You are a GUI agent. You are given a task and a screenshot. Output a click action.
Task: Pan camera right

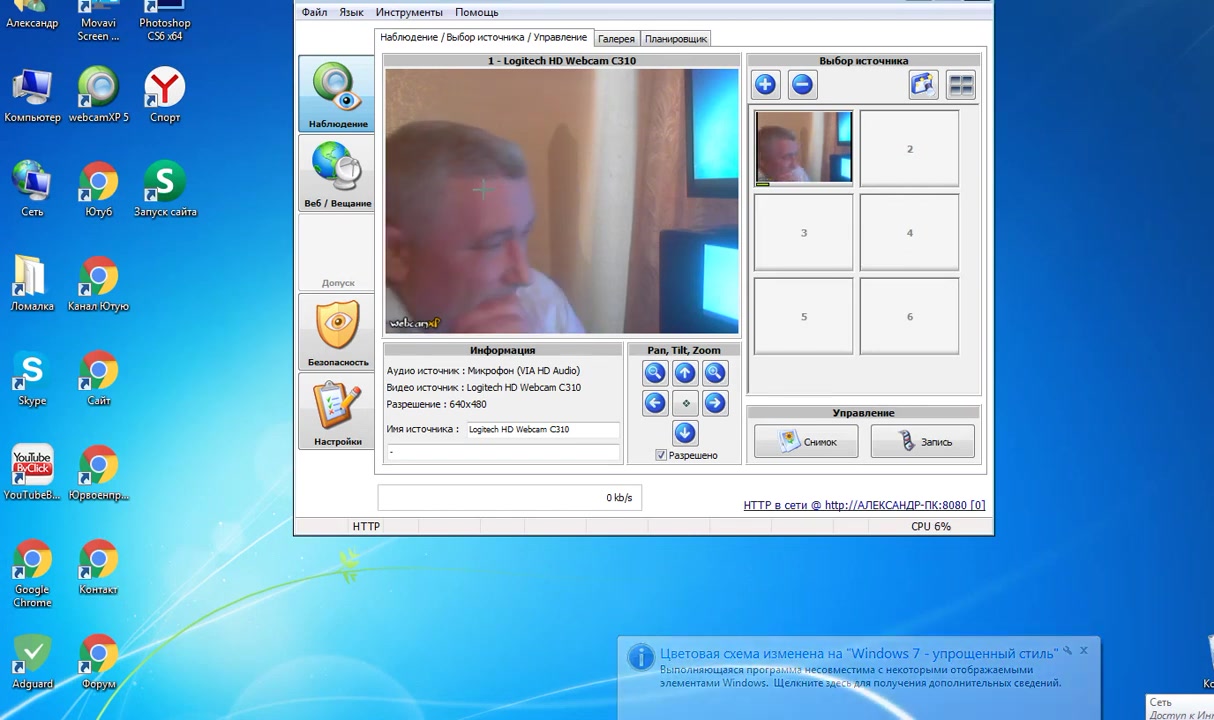(x=715, y=403)
